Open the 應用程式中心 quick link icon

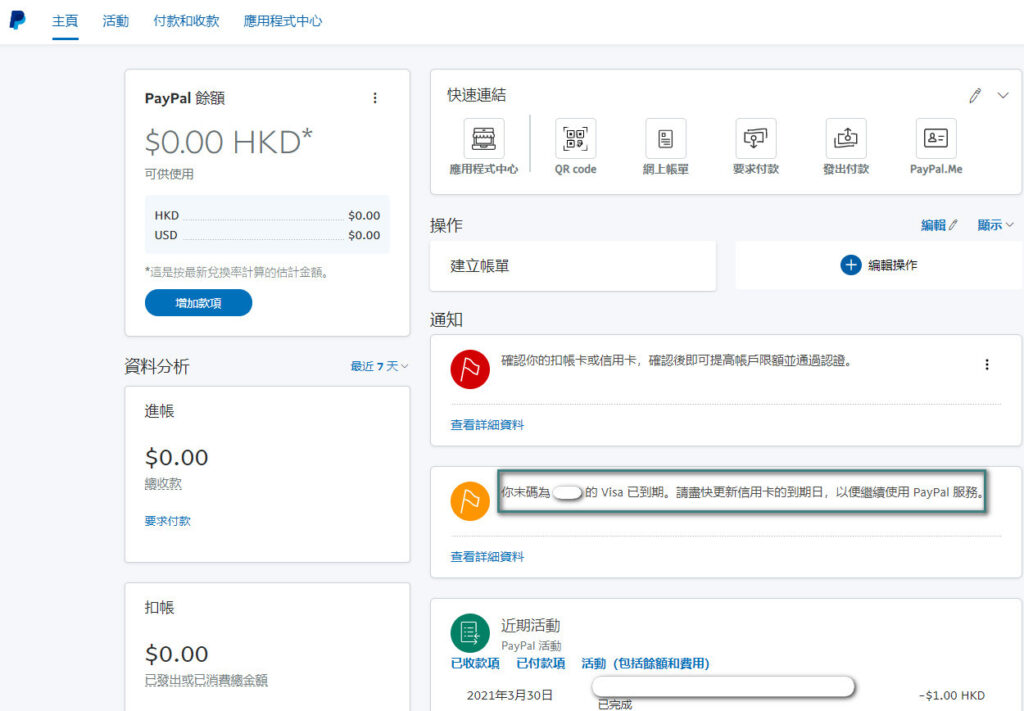pos(484,138)
